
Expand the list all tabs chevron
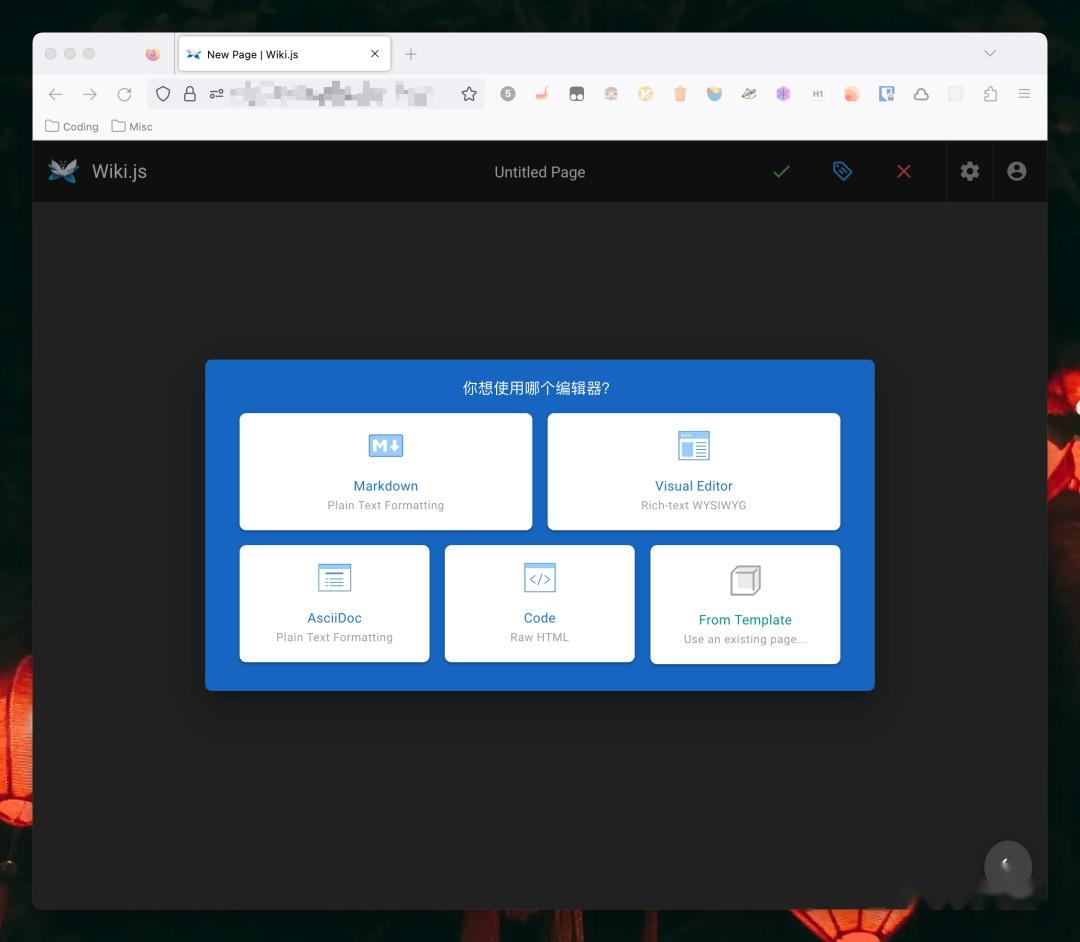(x=990, y=54)
